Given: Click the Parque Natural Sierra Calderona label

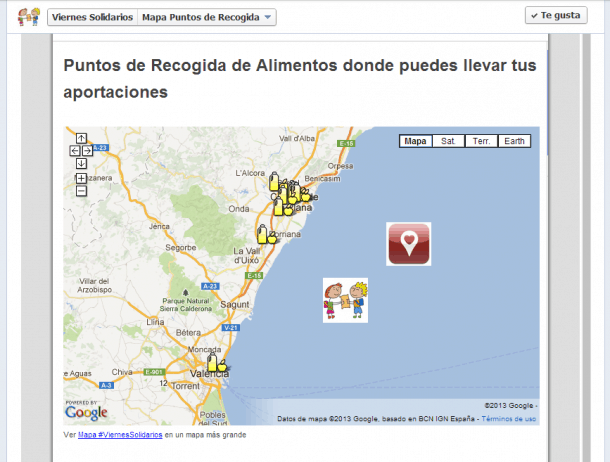Looking at the screenshot, I should tap(186, 305).
